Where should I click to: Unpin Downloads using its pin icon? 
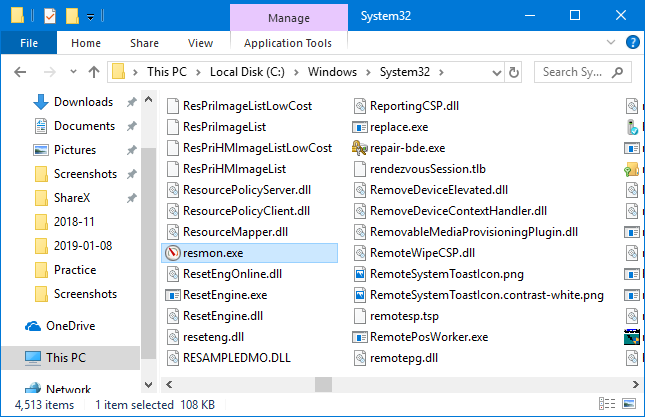pos(132,102)
